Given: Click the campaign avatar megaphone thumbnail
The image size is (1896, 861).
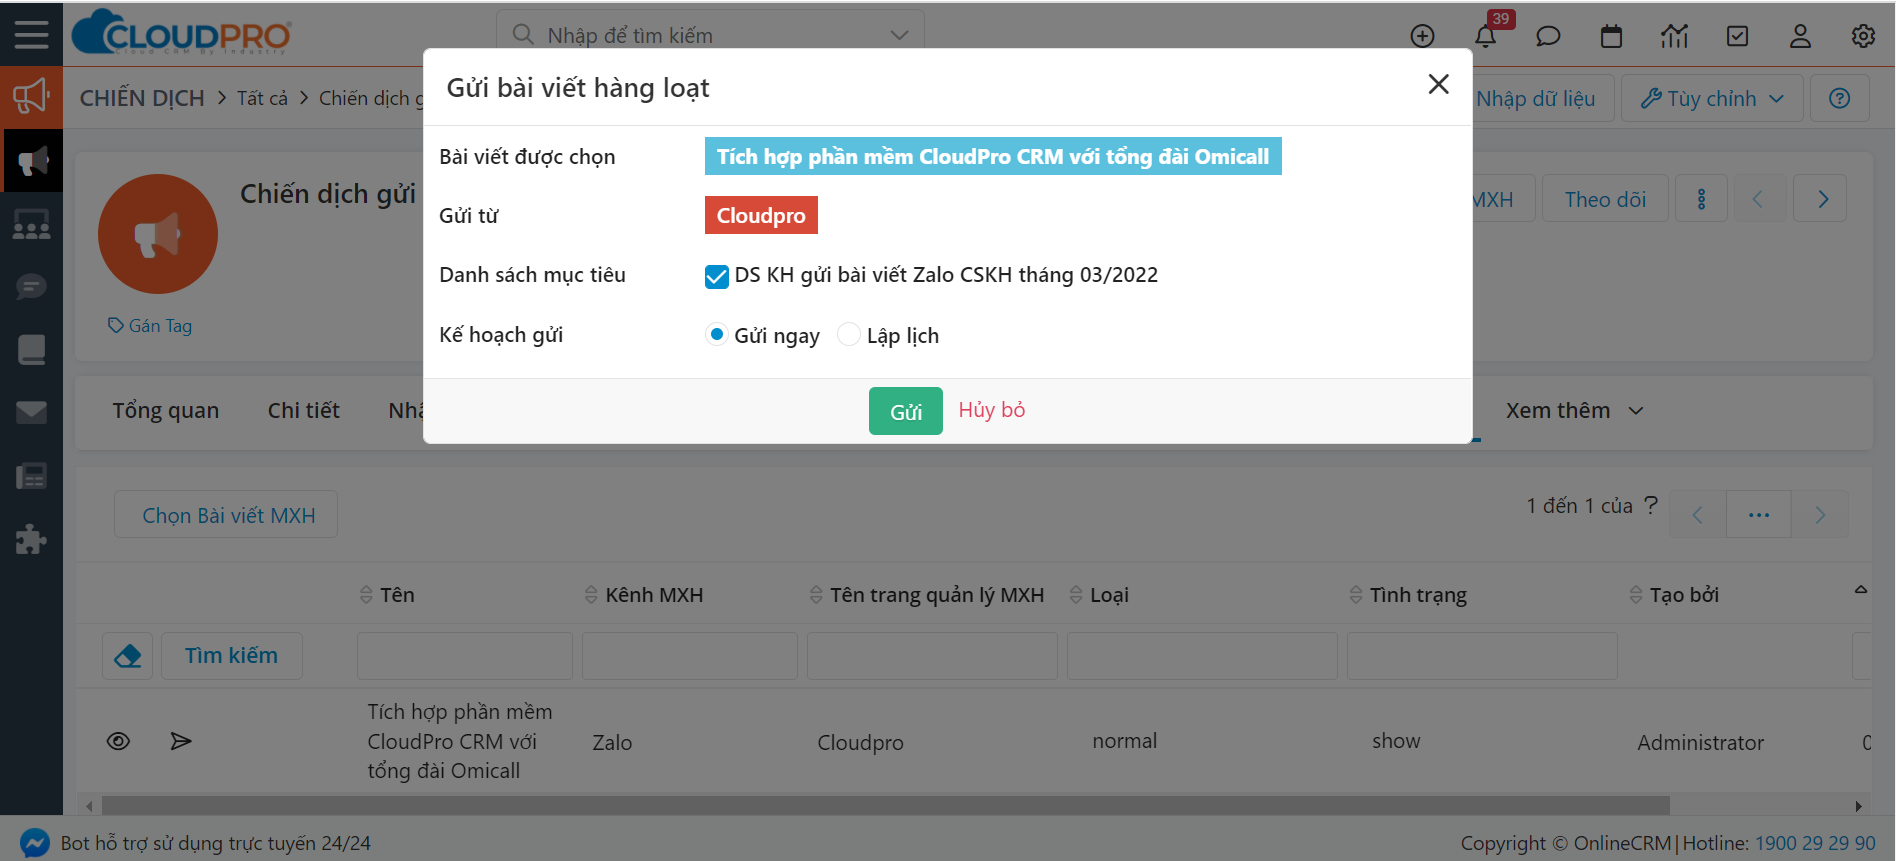Looking at the screenshot, I should [x=158, y=234].
